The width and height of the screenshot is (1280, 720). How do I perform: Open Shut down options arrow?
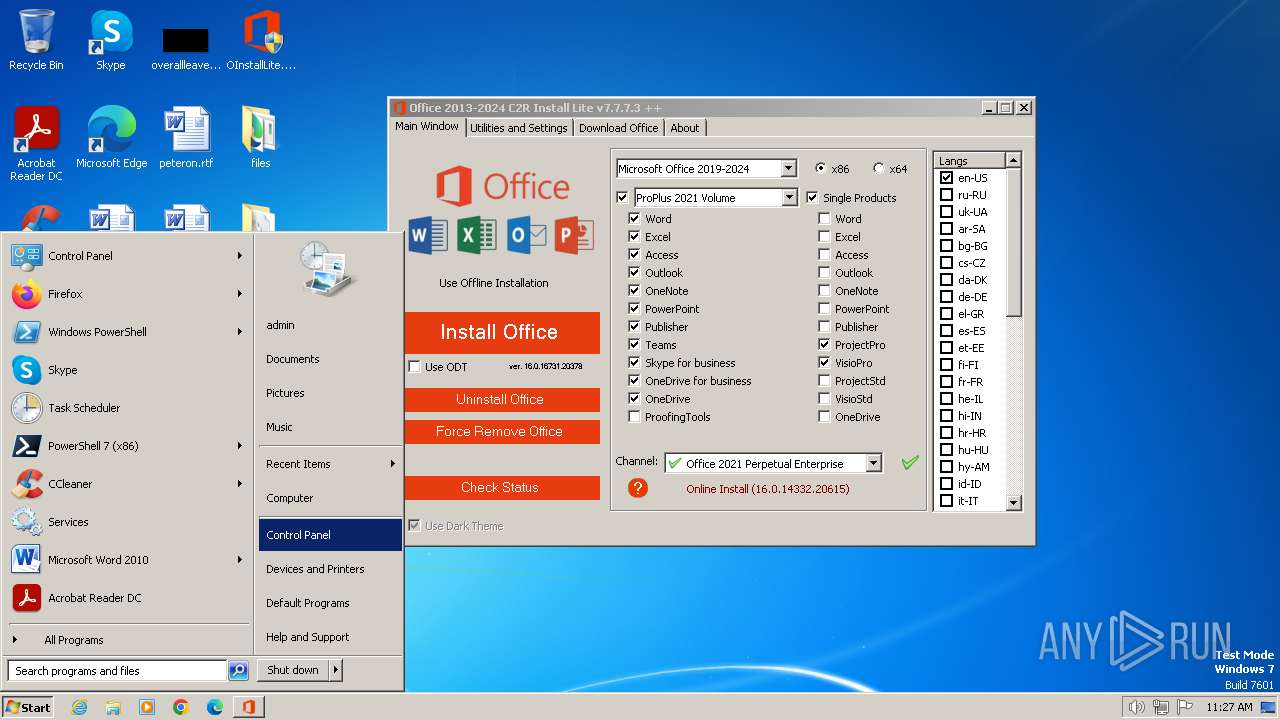click(x=336, y=670)
